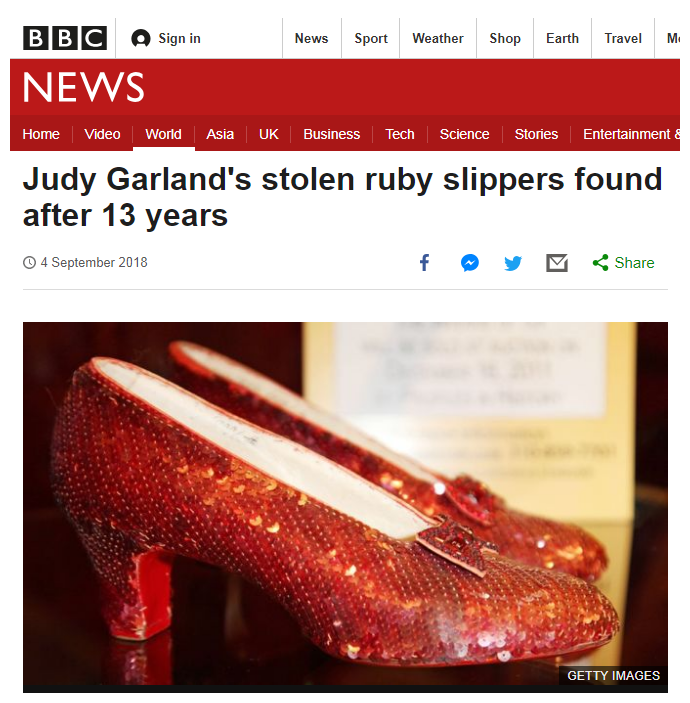Image resolution: width=690 pixels, height=703 pixels.
Task: Email the article via envelope icon
Action: click(x=557, y=263)
